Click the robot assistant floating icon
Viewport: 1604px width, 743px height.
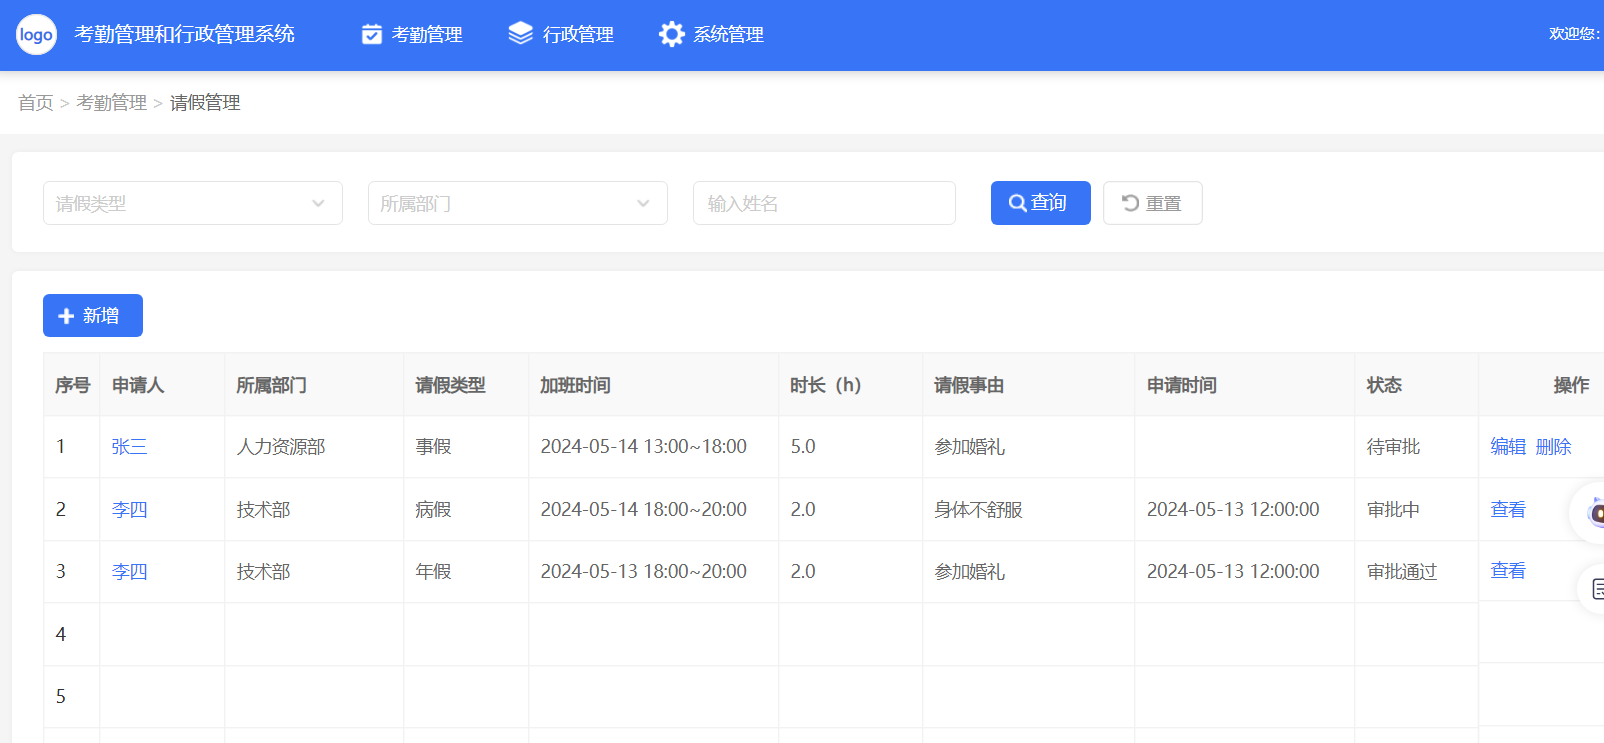pos(1594,513)
